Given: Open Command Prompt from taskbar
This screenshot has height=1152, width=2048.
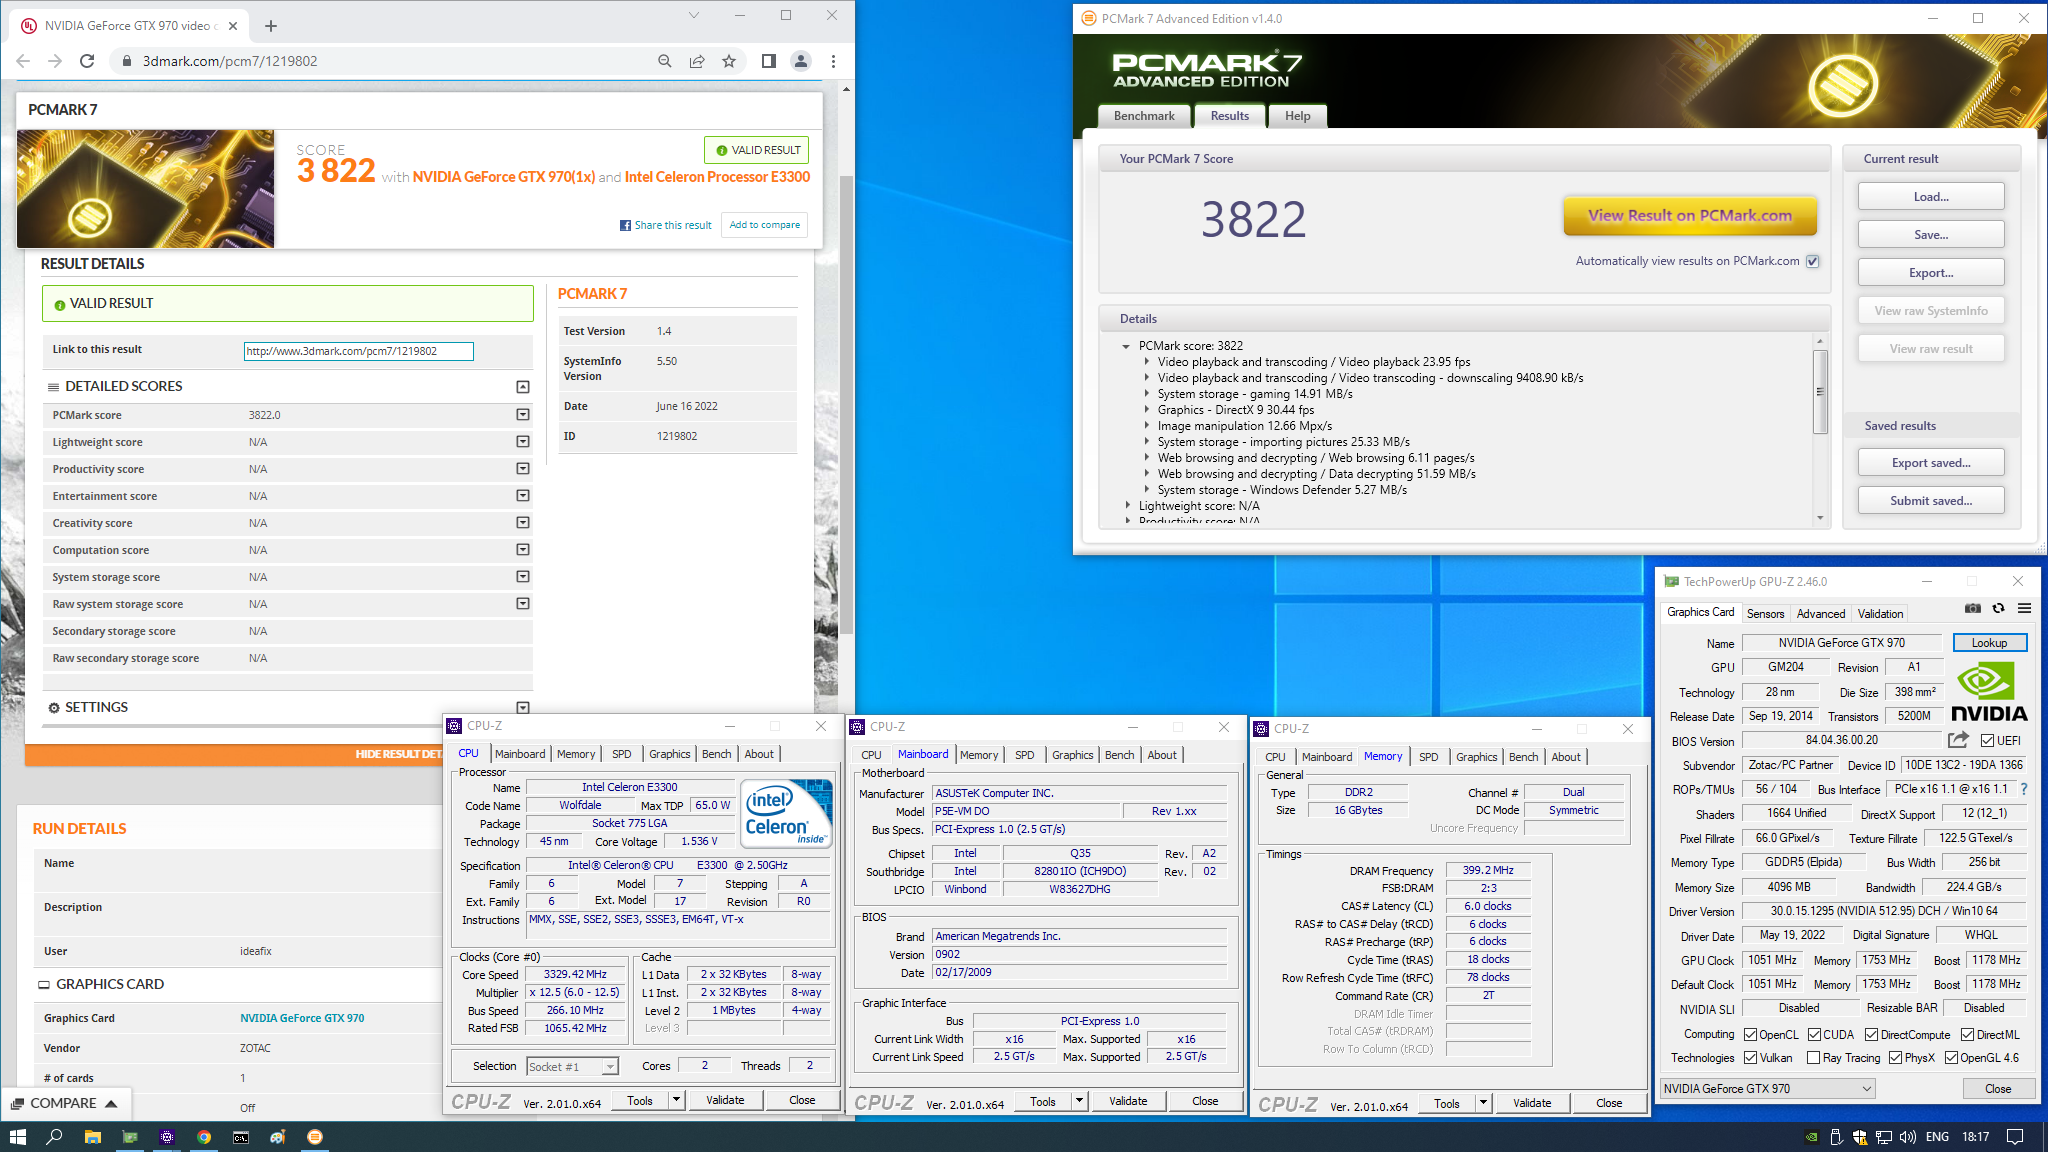Looking at the screenshot, I should tap(241, 1137).
